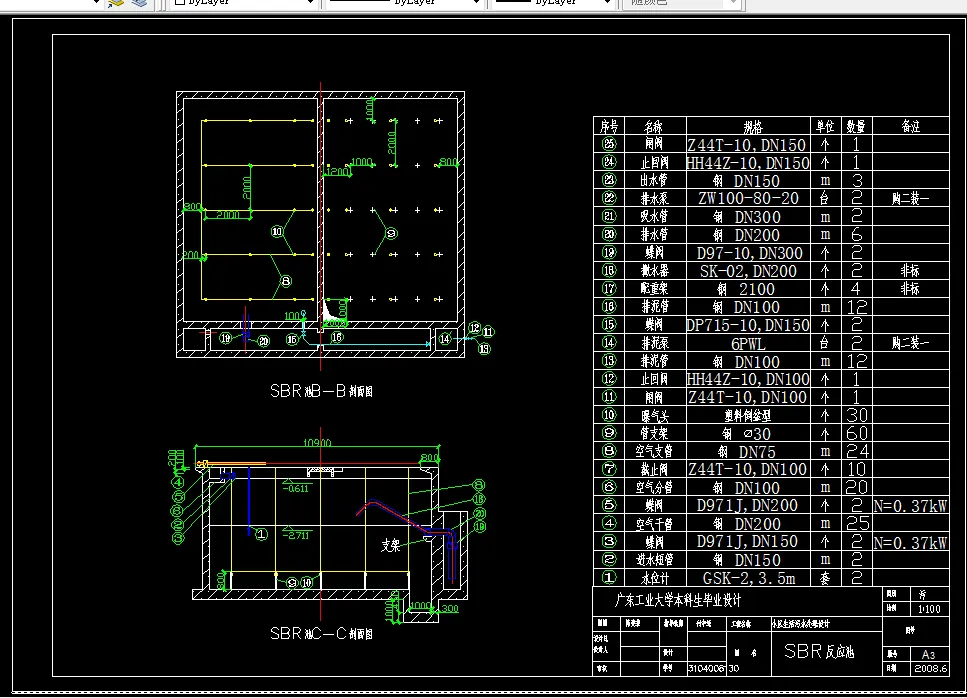Click quantity 25 in row 4

pos(857,524)
